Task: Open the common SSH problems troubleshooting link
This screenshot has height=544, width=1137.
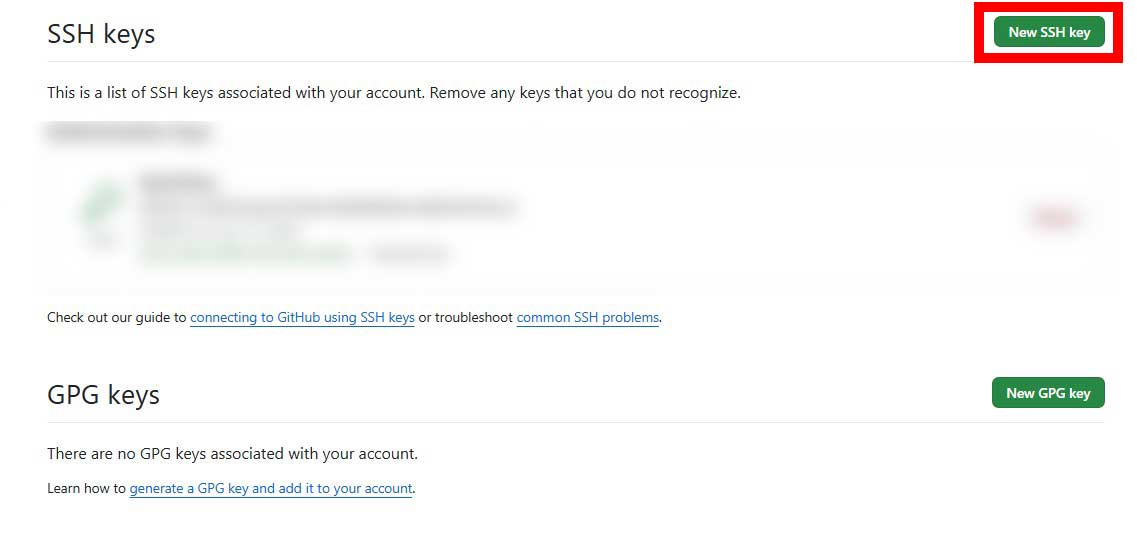Action: pyautogui.click(x=587, y=318)
